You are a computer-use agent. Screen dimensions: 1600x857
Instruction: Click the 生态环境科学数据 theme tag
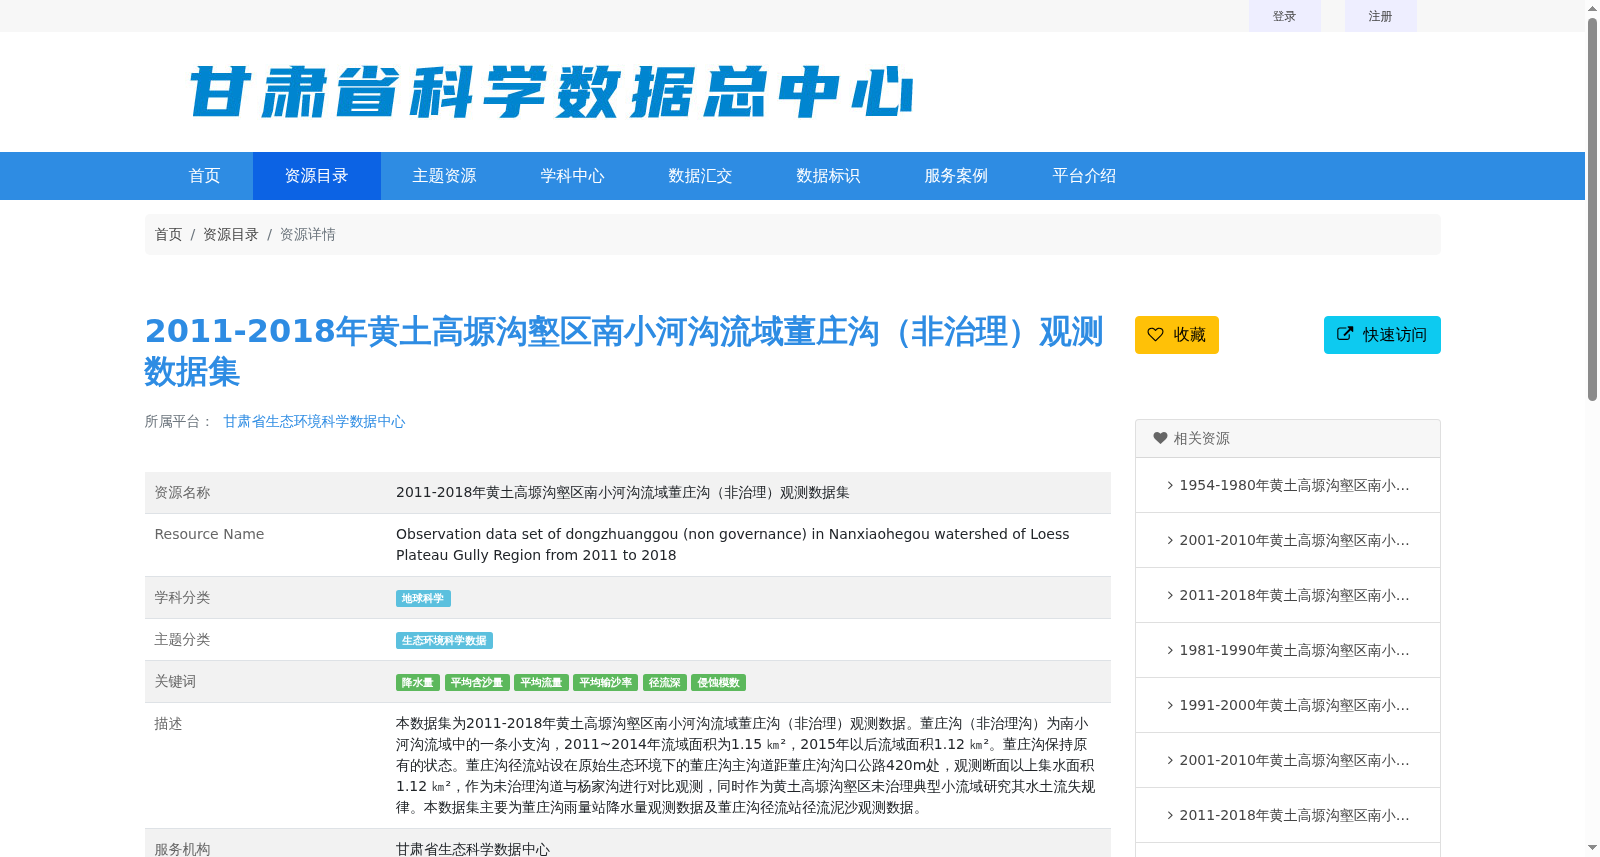444,640
